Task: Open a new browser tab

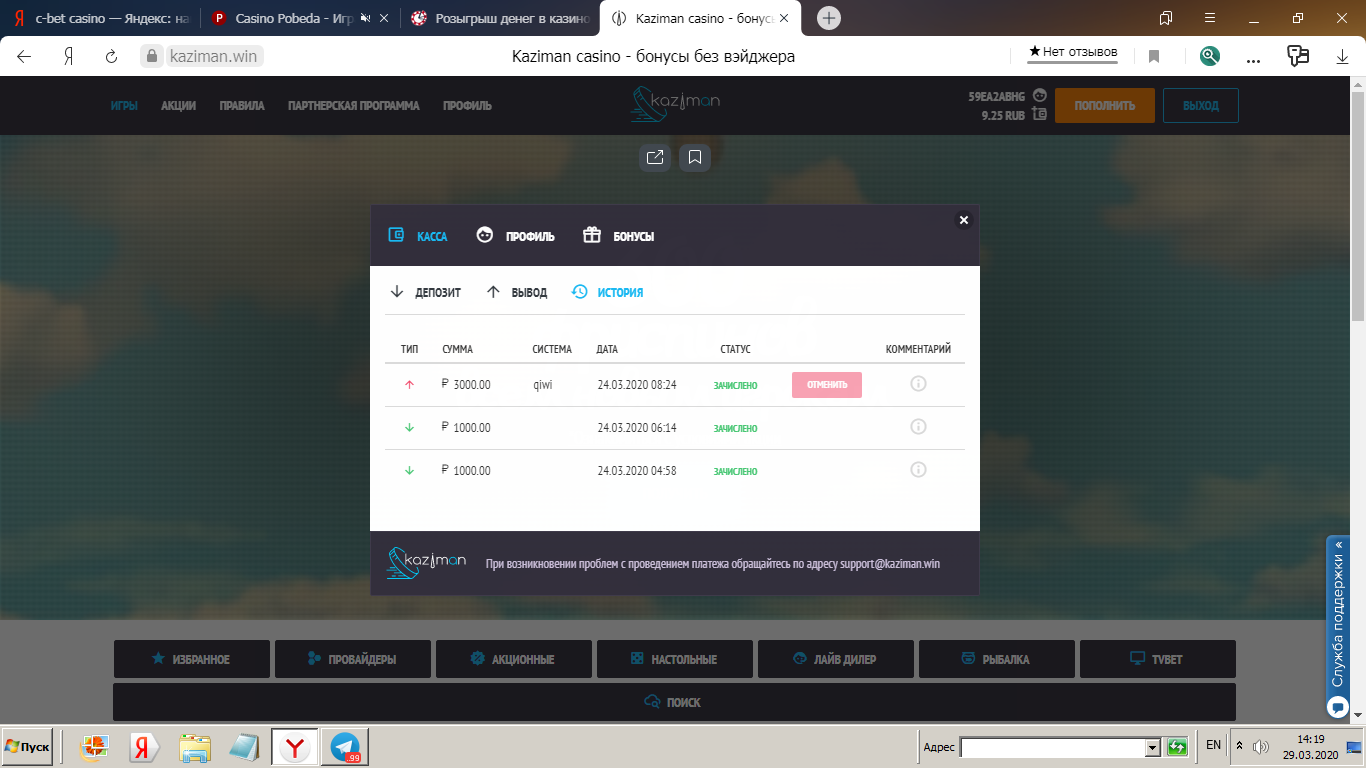Action: 828,18
